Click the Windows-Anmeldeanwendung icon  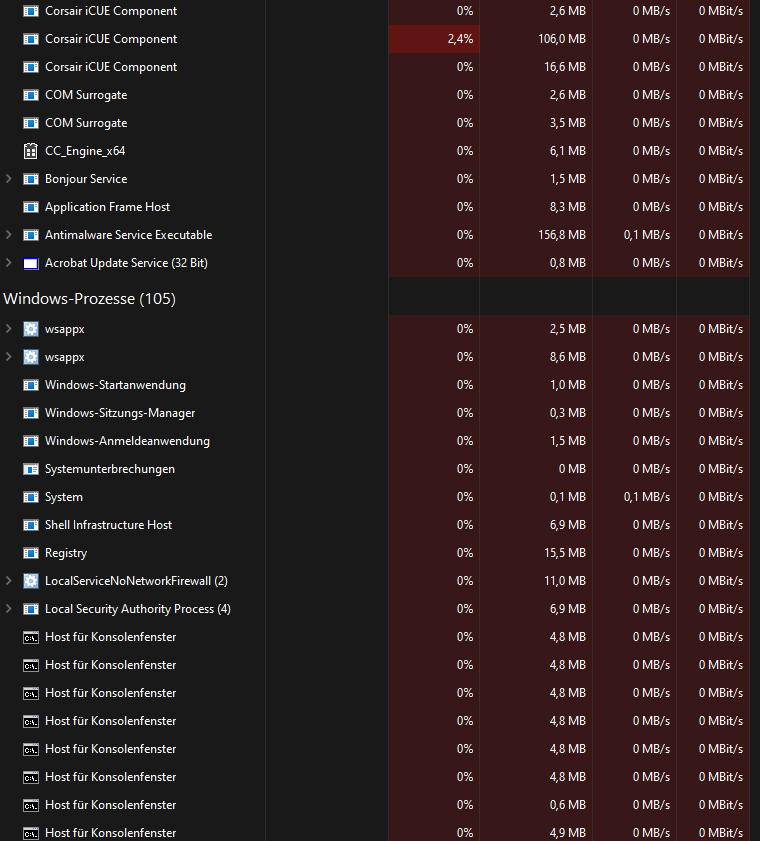pos(31,441)
